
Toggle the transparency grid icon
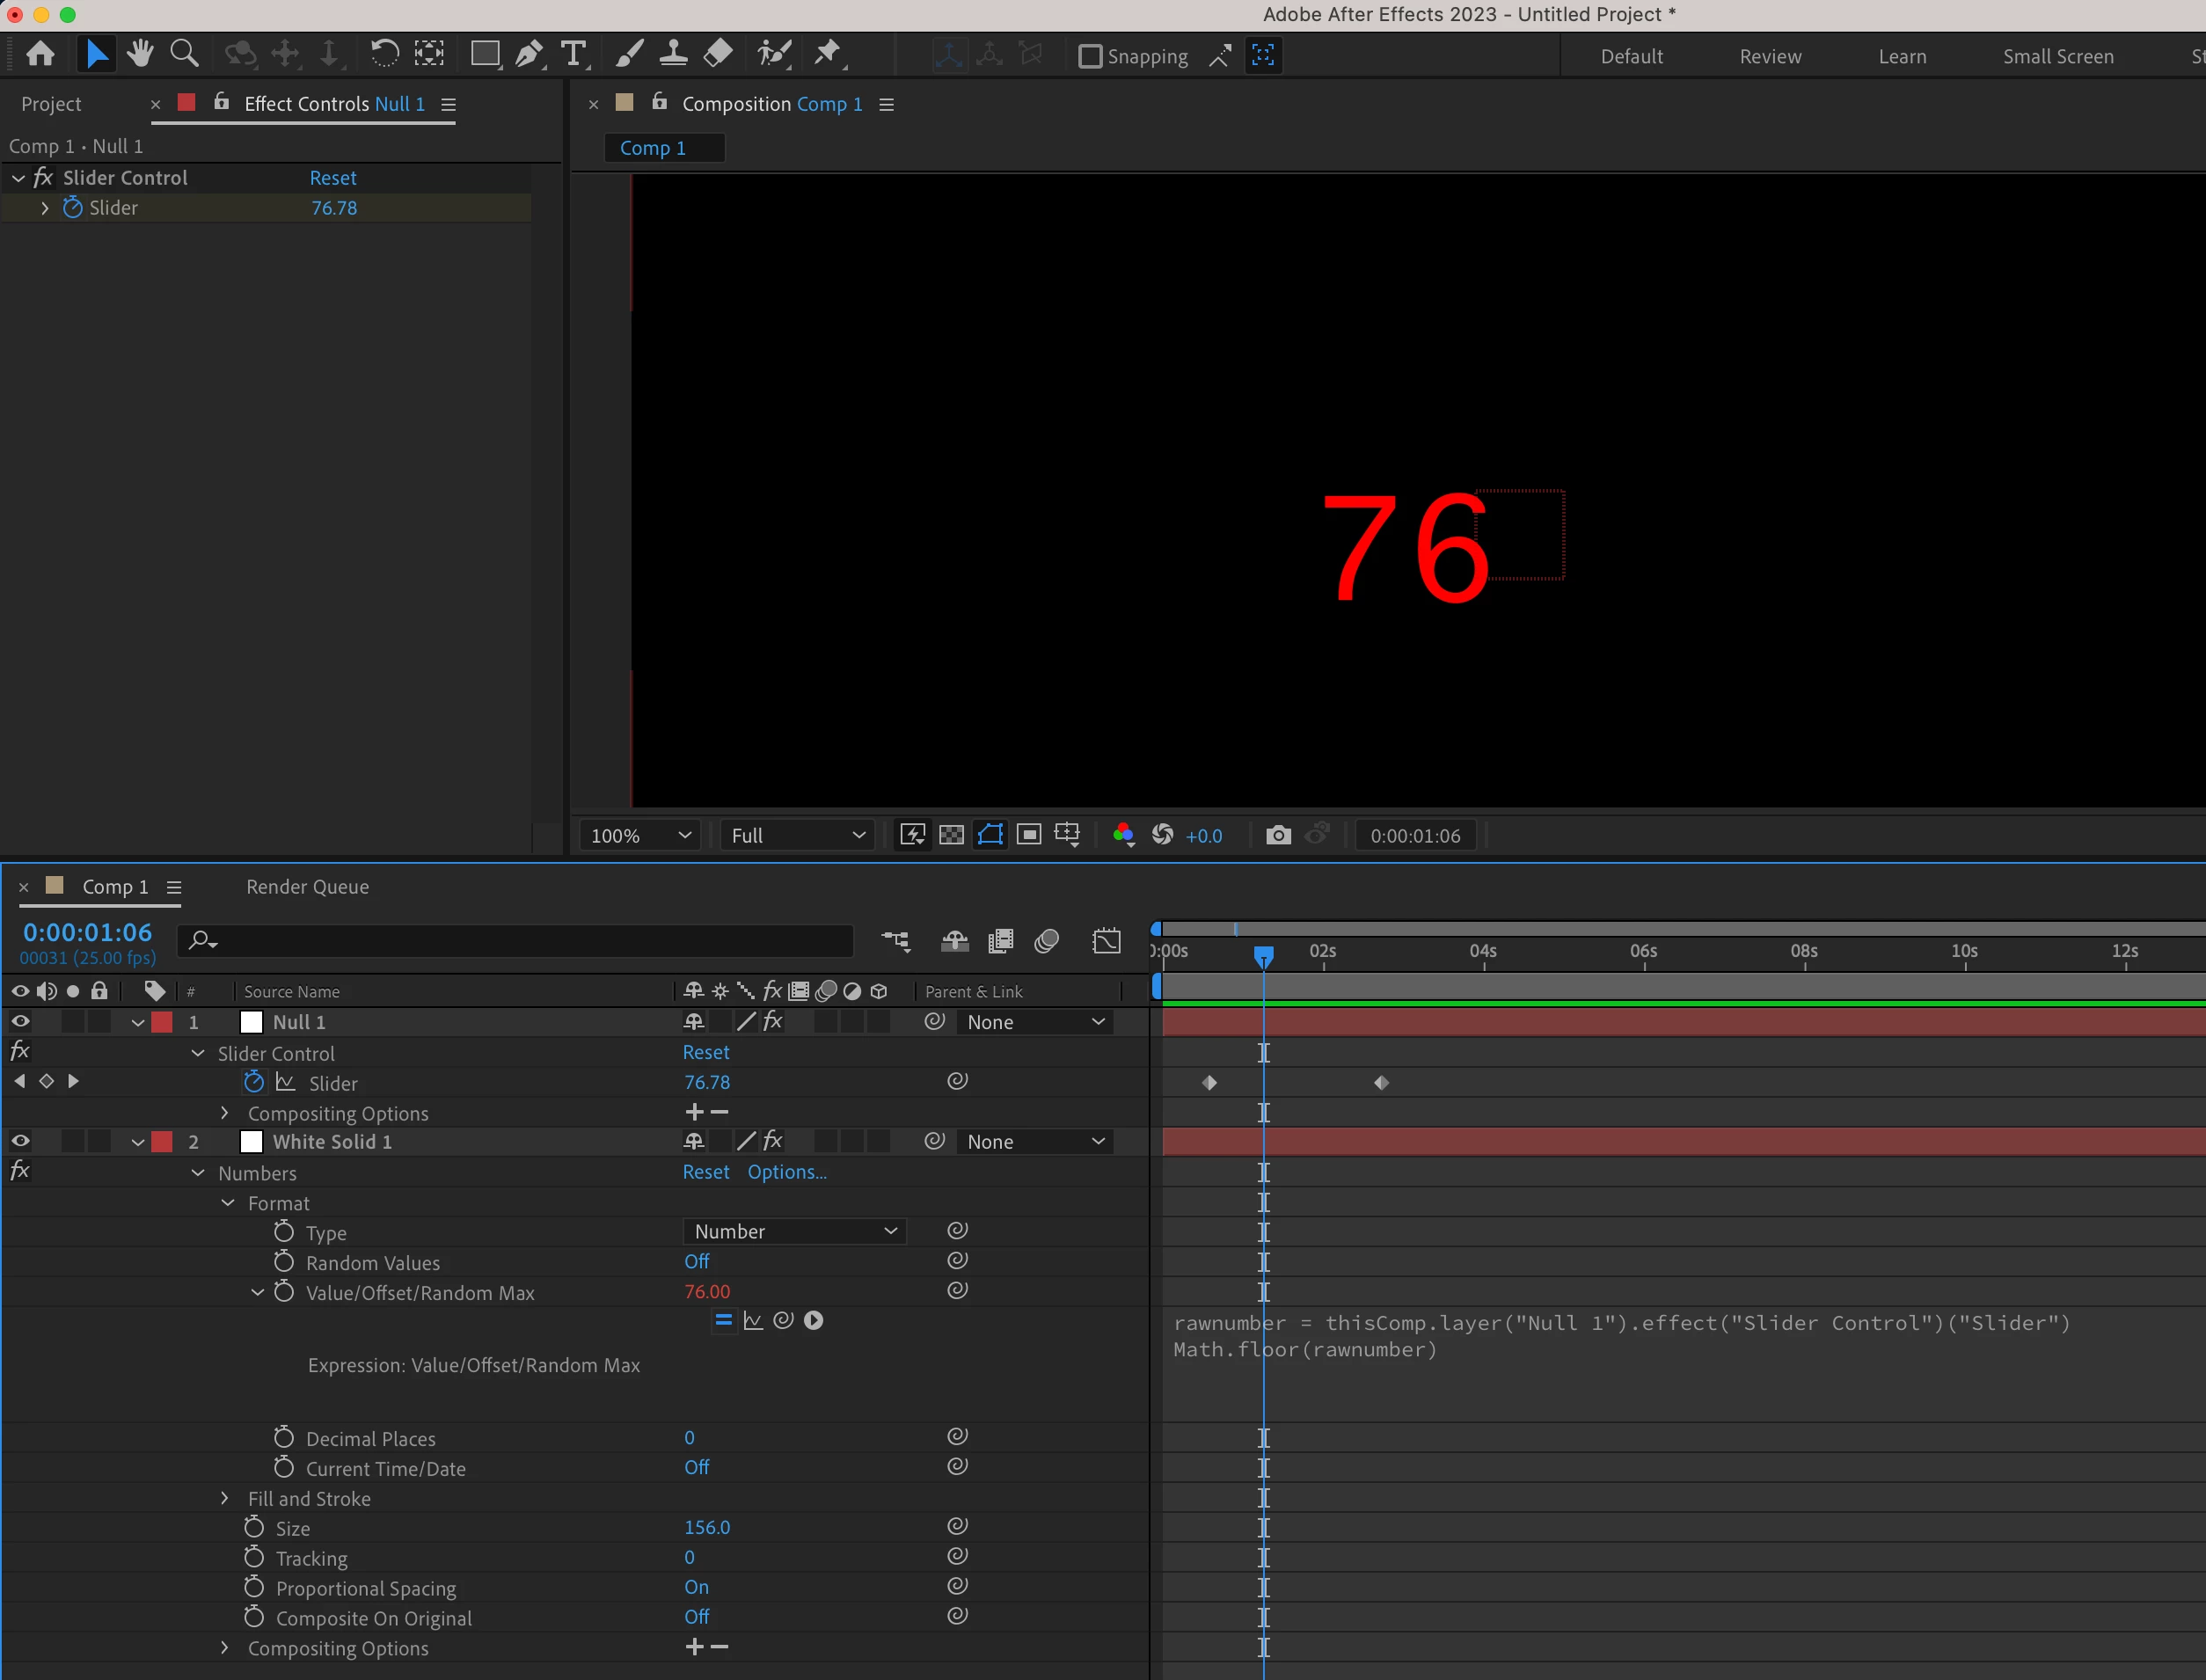[x=951, y=835]
